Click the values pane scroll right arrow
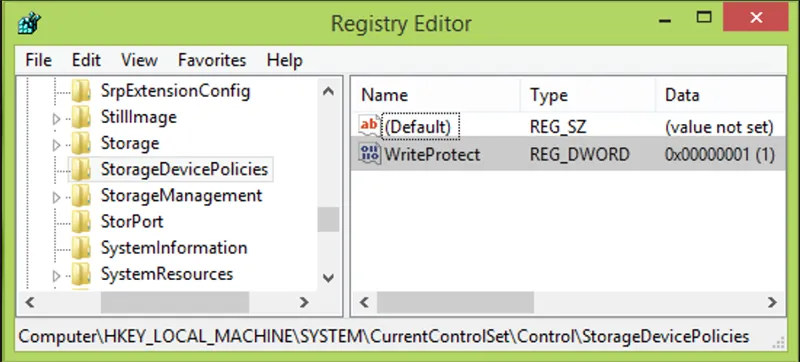This screenshot has height=362, width=800. point(772,302)
